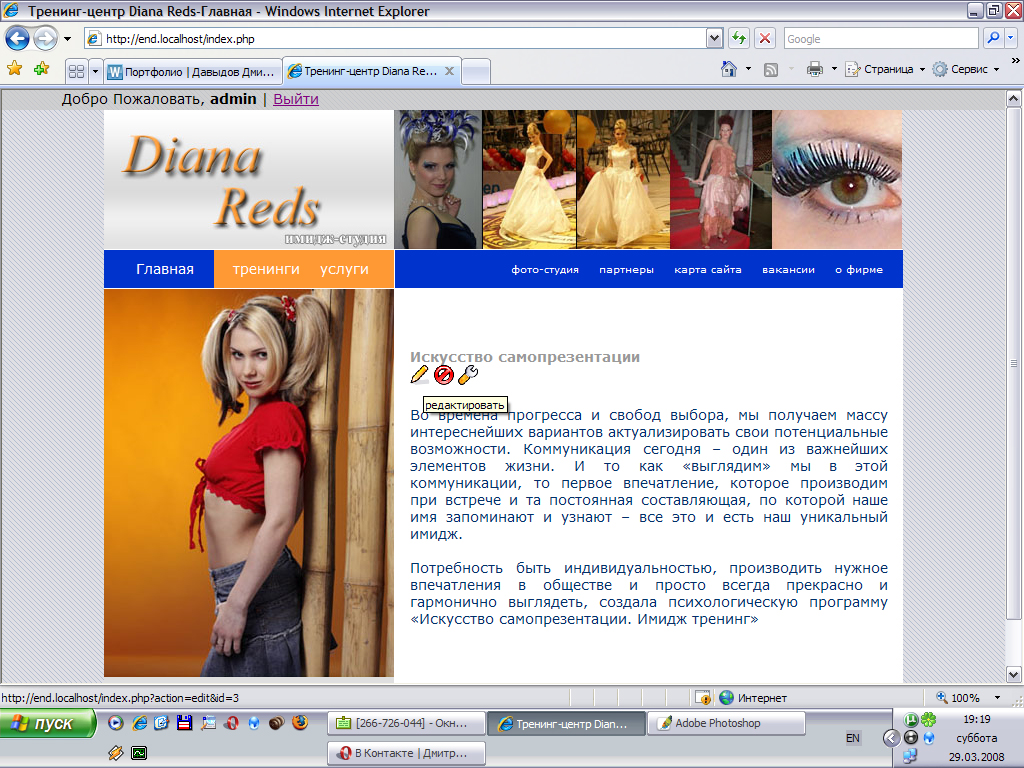
Task: Switch to the Портфолио Давыдов browser tab
Action: click(193, 71)
